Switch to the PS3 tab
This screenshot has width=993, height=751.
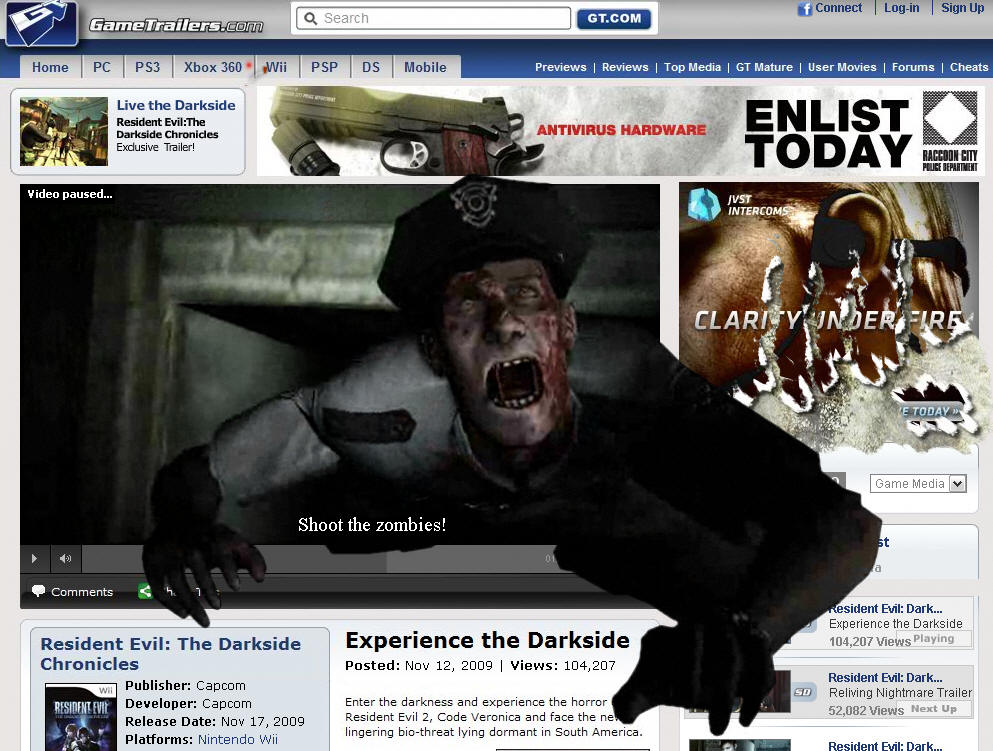click(x=147, y=67)
